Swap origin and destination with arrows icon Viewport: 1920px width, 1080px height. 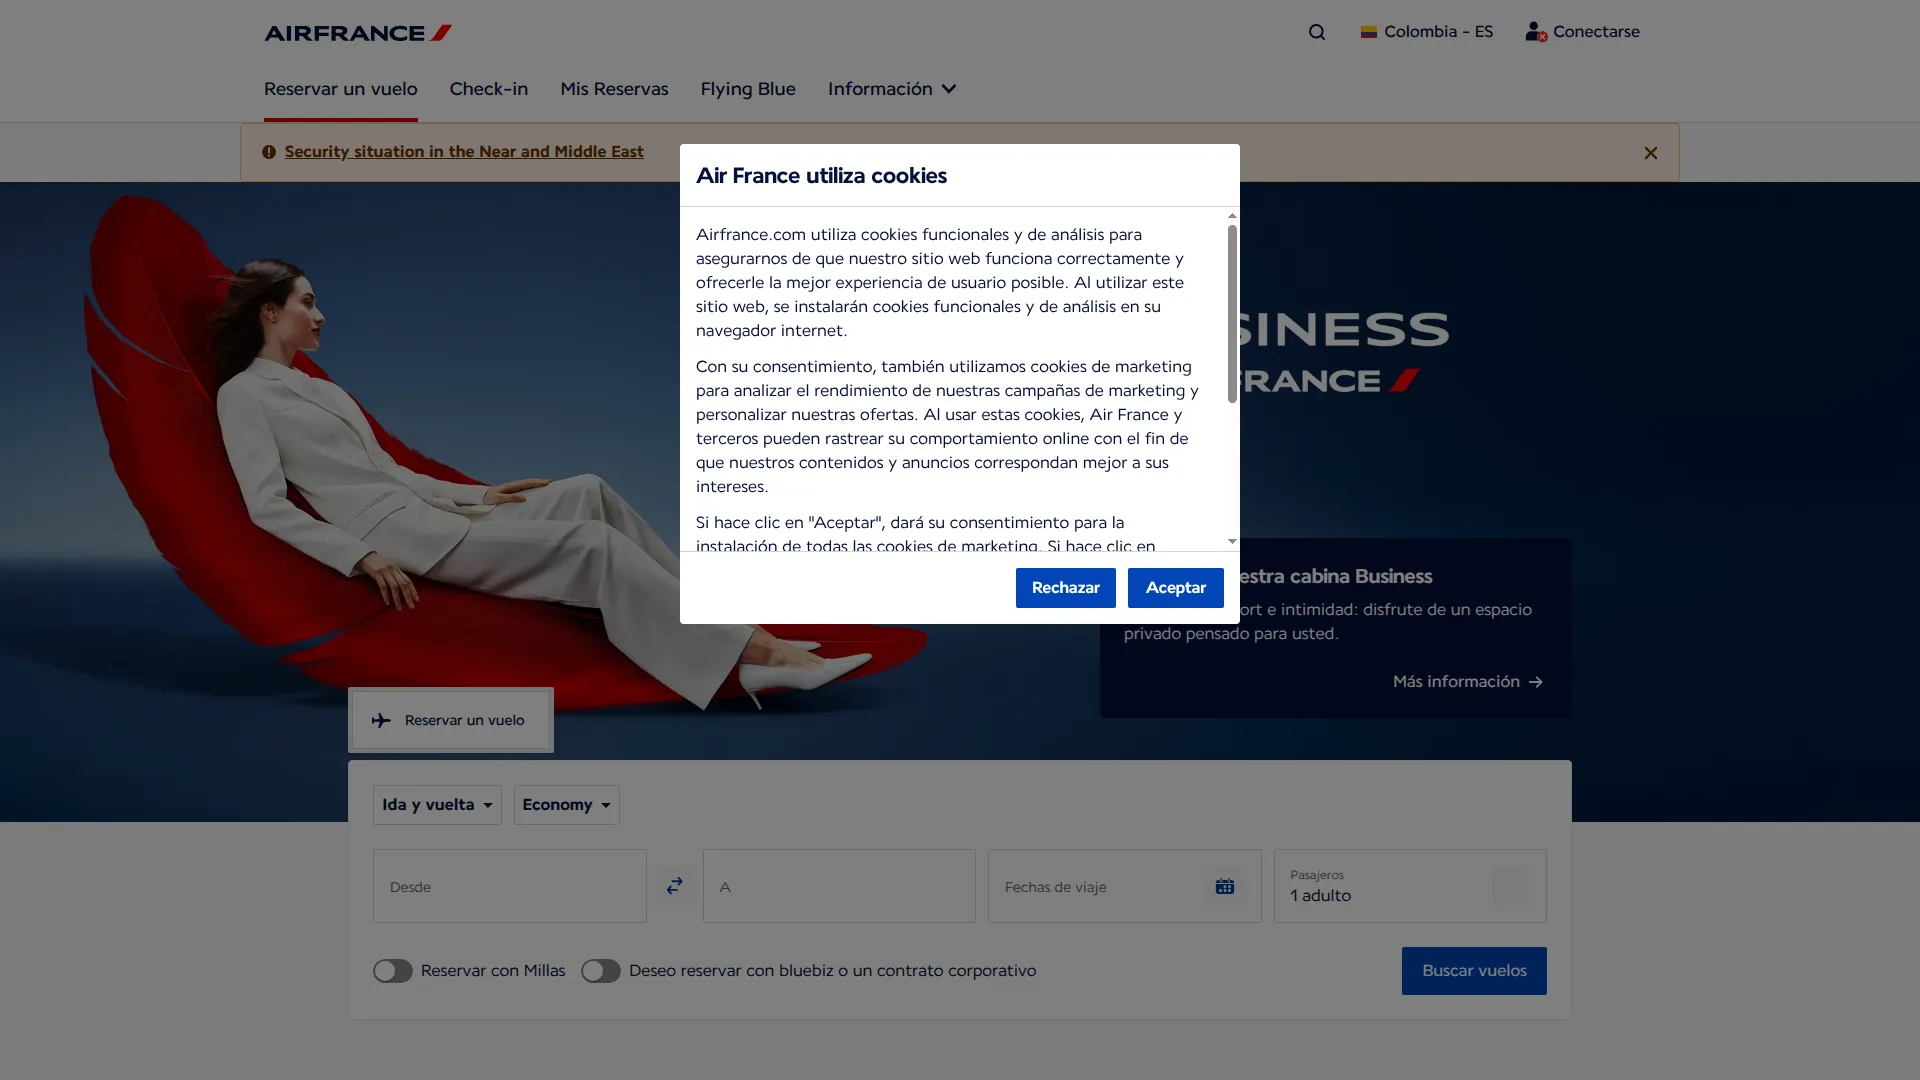tap(675, 886)
